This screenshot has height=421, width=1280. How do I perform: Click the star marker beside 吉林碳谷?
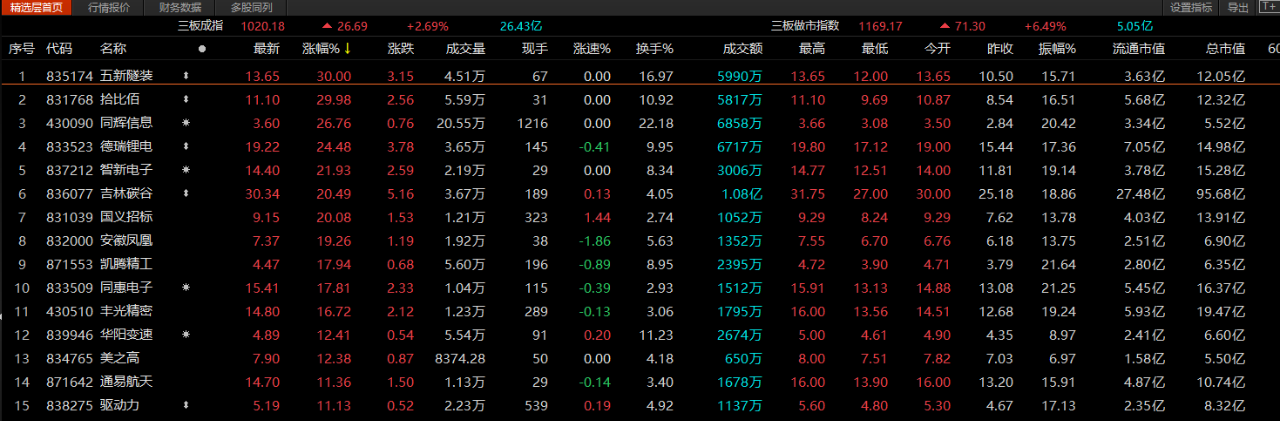pyautogui.click(x=185, y=193)
